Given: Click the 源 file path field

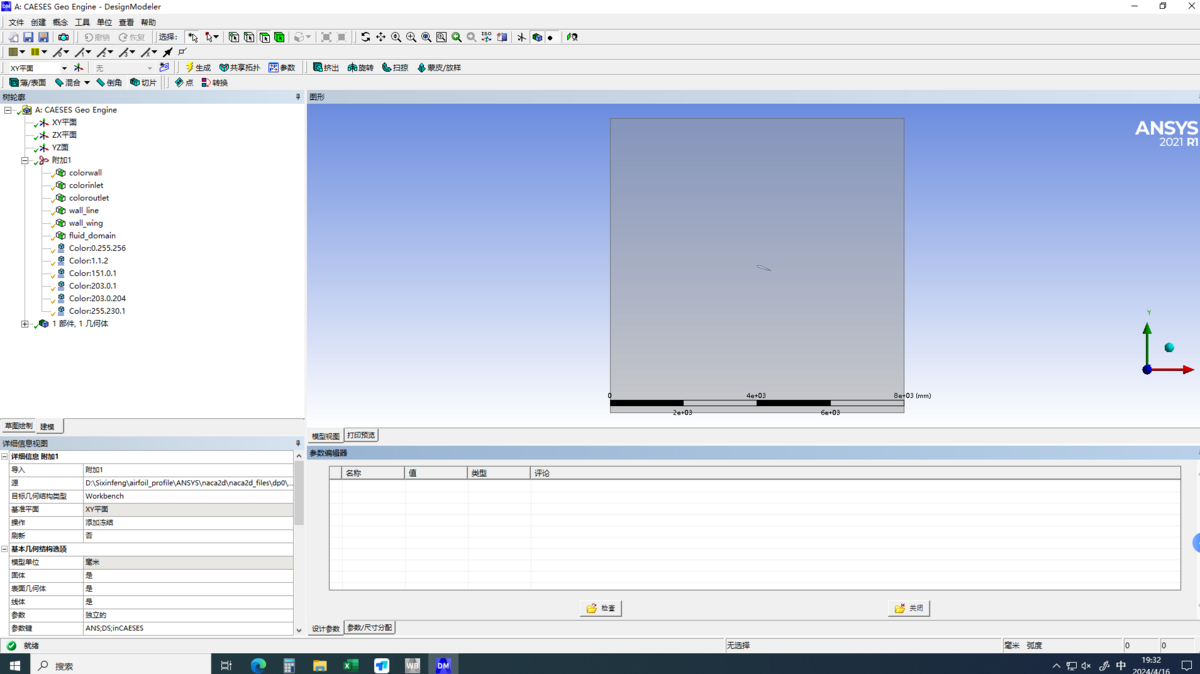Looking at the screenshot, I should pos(188,483).
